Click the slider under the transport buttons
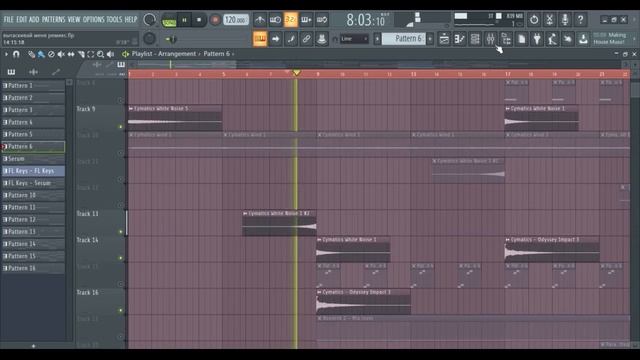This screenshot has width=640, height=360. [171, 39]
